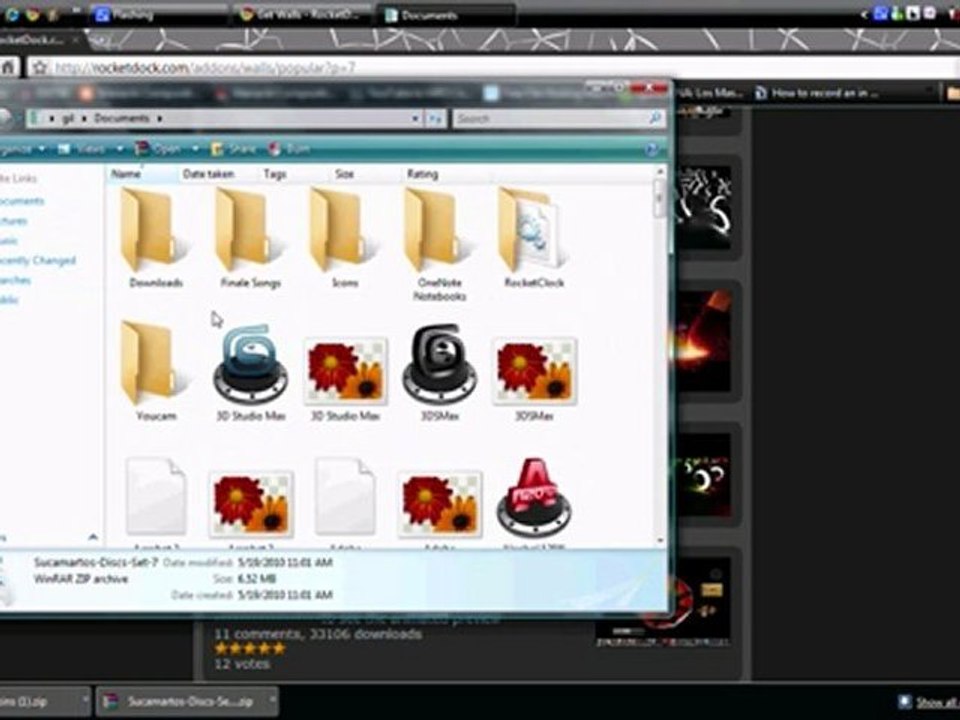Click Documents breadcrumb in address bar
The height and width of the screenshot is (720, 960).
pyautogui.click(x=121, y=118)
